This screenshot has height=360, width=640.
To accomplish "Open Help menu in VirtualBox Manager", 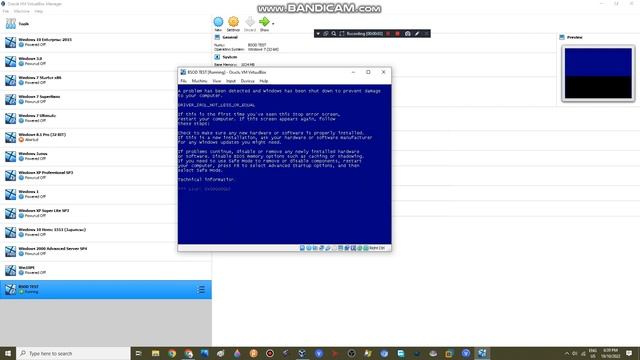I will pyautogui.click(x=38, y=11).
